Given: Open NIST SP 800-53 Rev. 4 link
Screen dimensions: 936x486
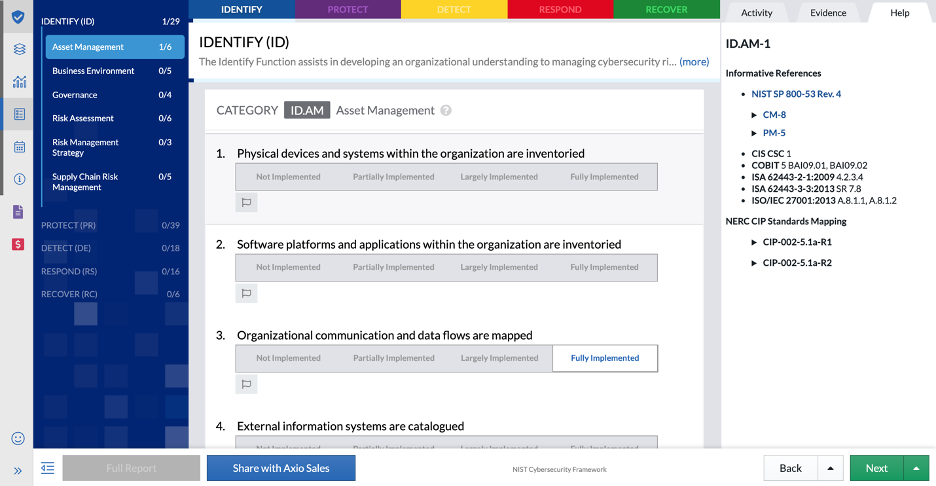Looking at the screenshot, I should click(796, 94).
